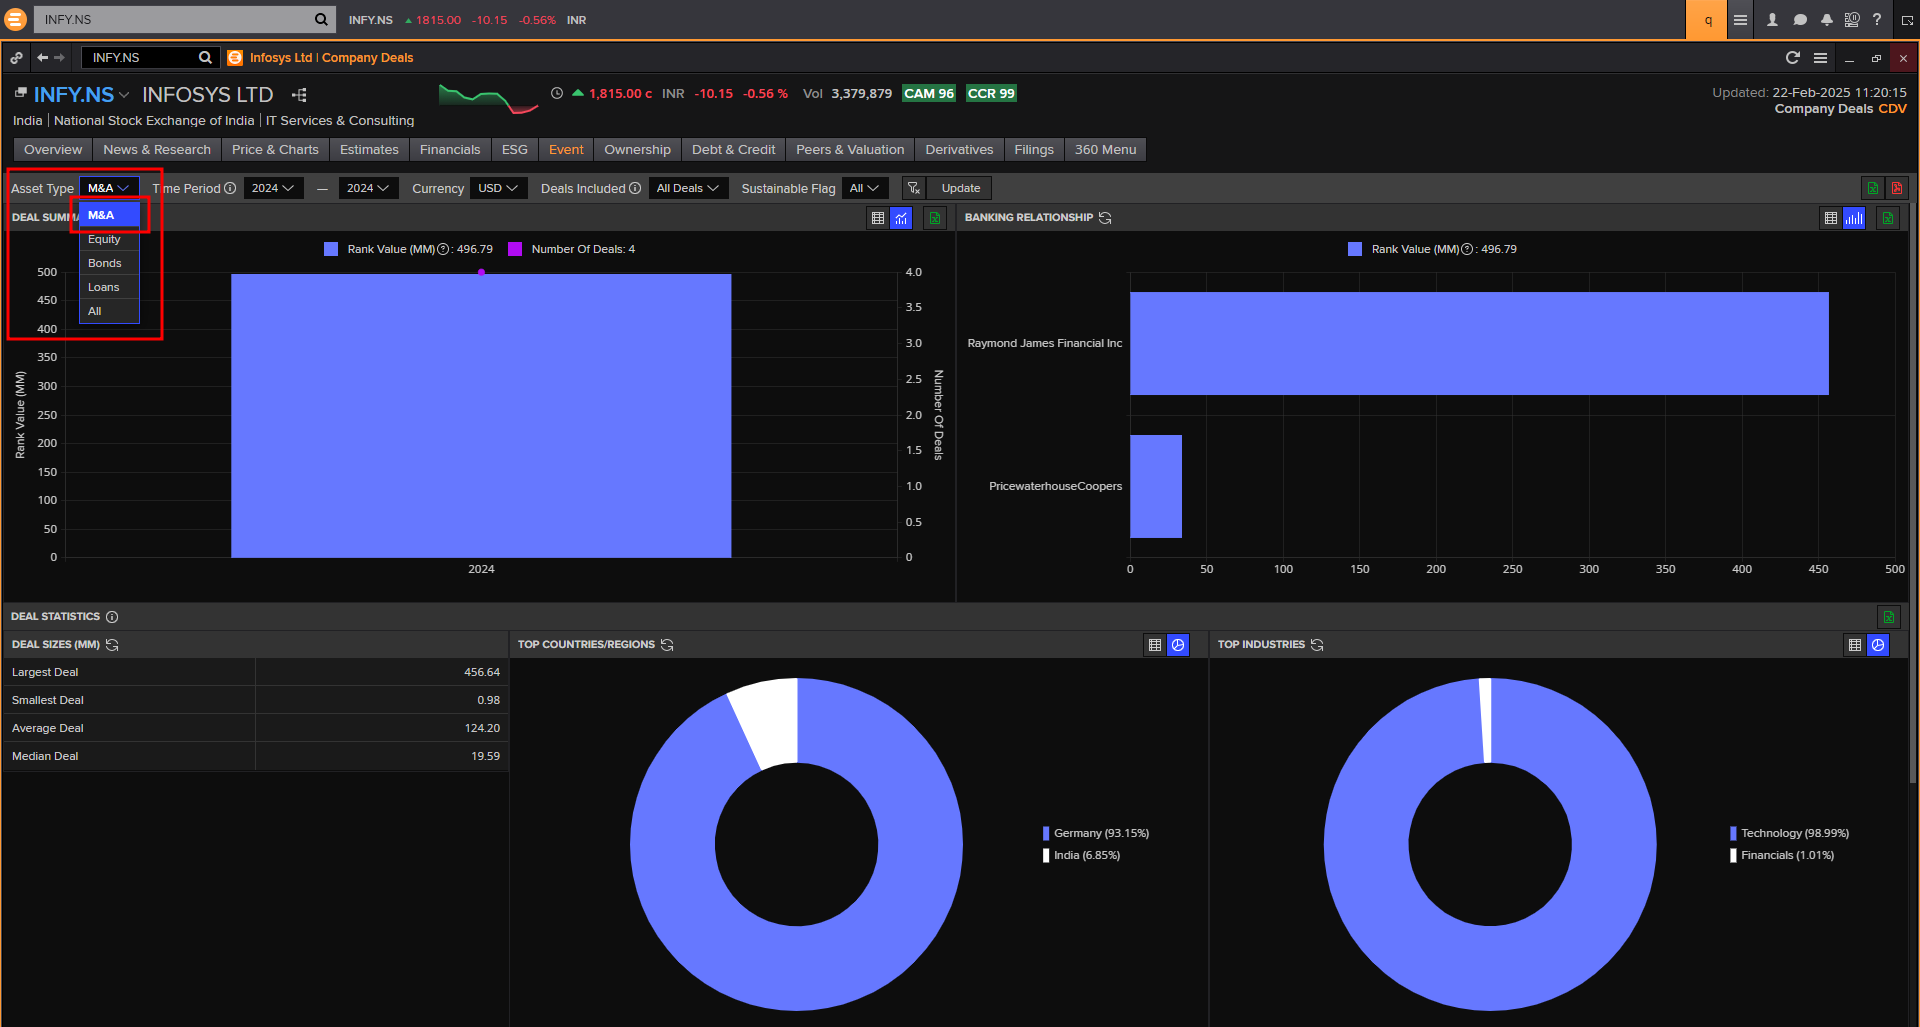Export the page to PDF
This screenshot has width=1920, height=1027.
click(x=1896, y=188)
